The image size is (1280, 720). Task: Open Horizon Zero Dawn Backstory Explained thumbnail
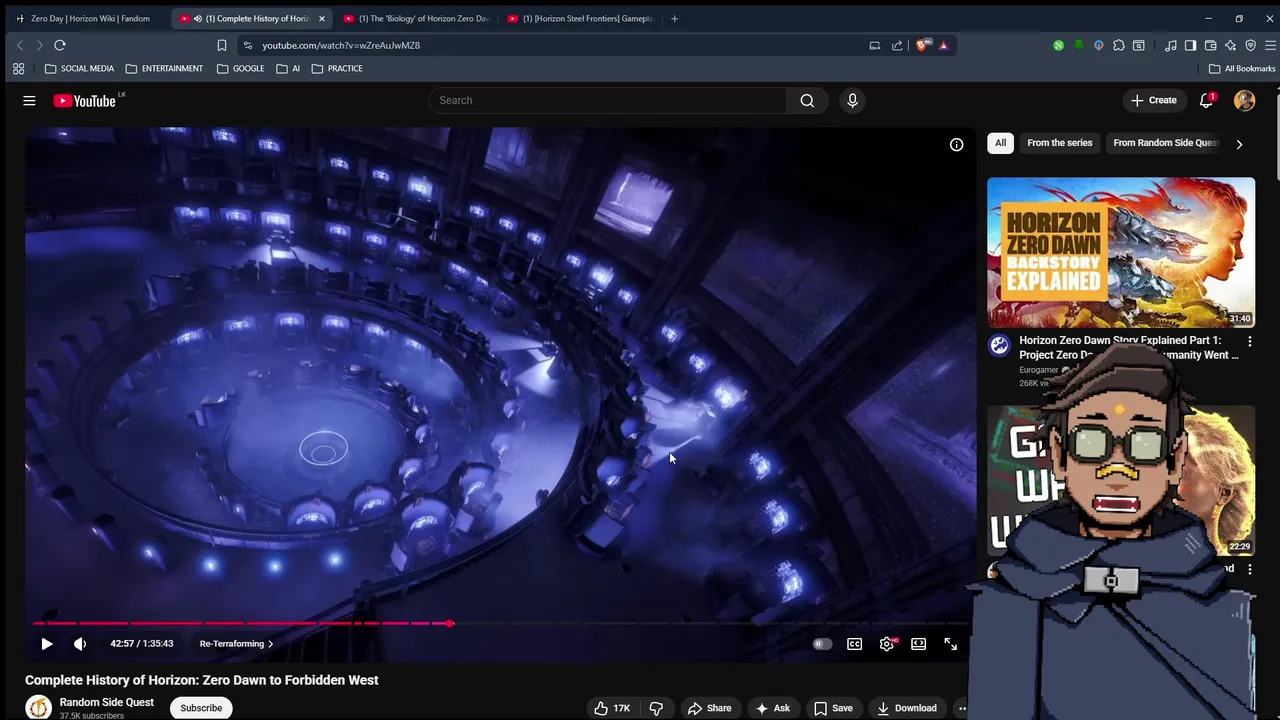pyautogui.click(x=1121, y=253)
